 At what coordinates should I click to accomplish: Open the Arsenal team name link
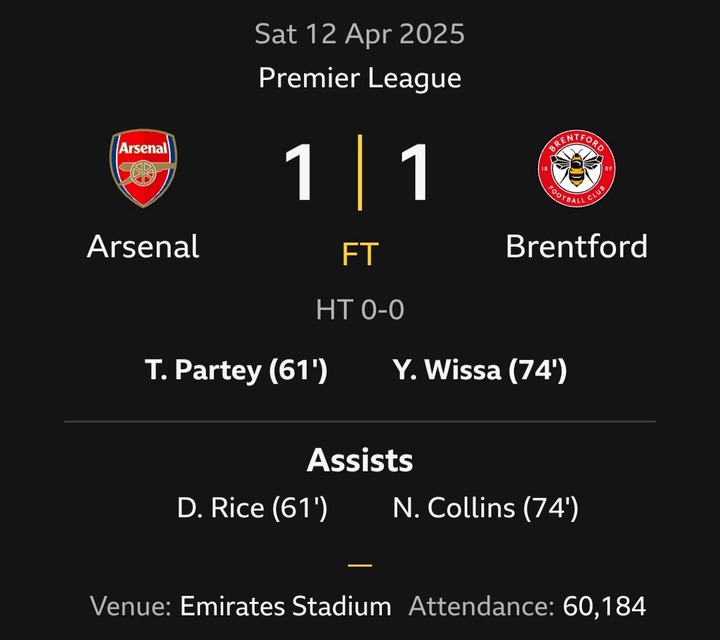coord(143,247)
